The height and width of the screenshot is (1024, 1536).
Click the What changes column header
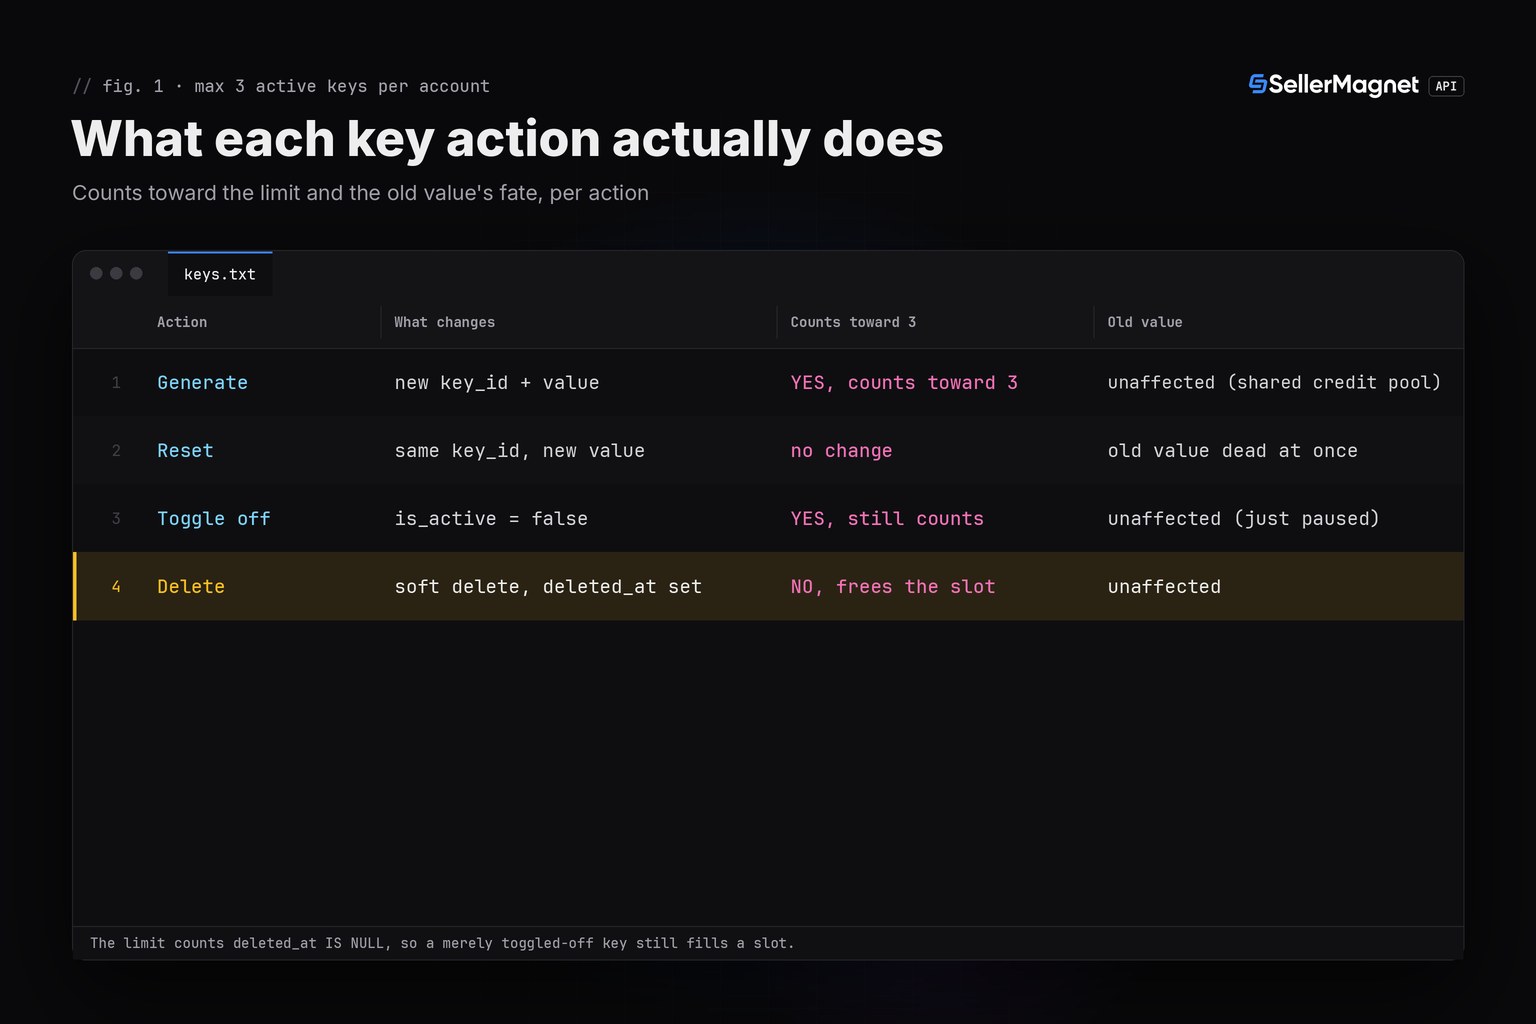[x=444, y=322]
